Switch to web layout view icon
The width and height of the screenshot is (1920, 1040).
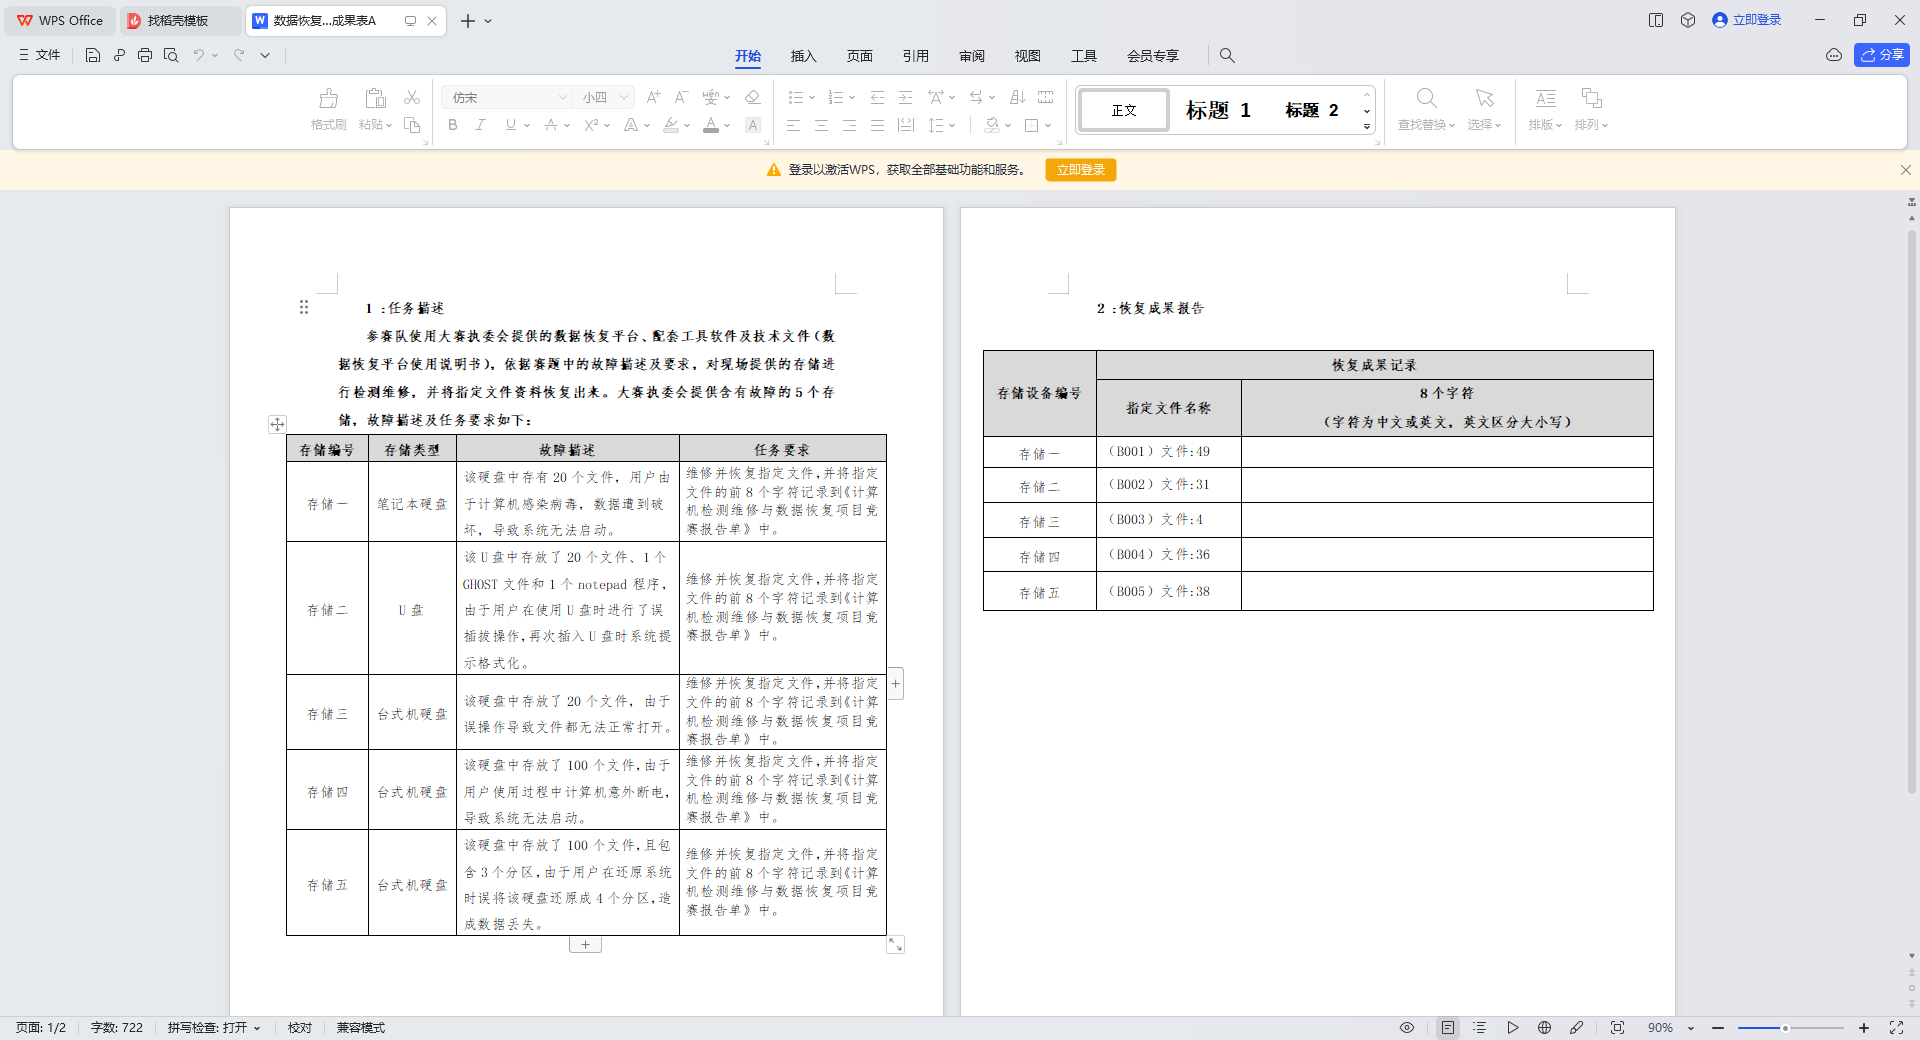click(x=1544, y=1027)
